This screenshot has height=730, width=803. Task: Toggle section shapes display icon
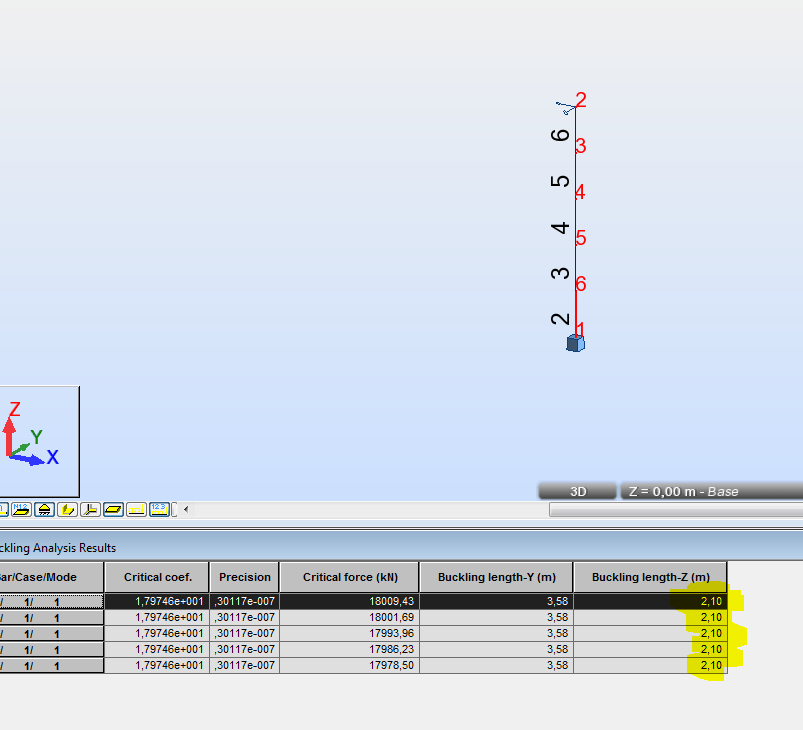click(x=67, y=510)
